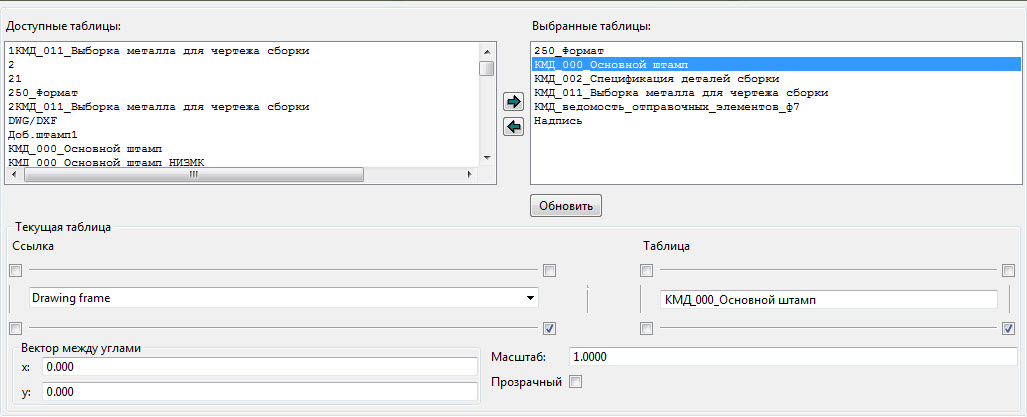Click available tables list scroll-down arrow

pos(486,158)
